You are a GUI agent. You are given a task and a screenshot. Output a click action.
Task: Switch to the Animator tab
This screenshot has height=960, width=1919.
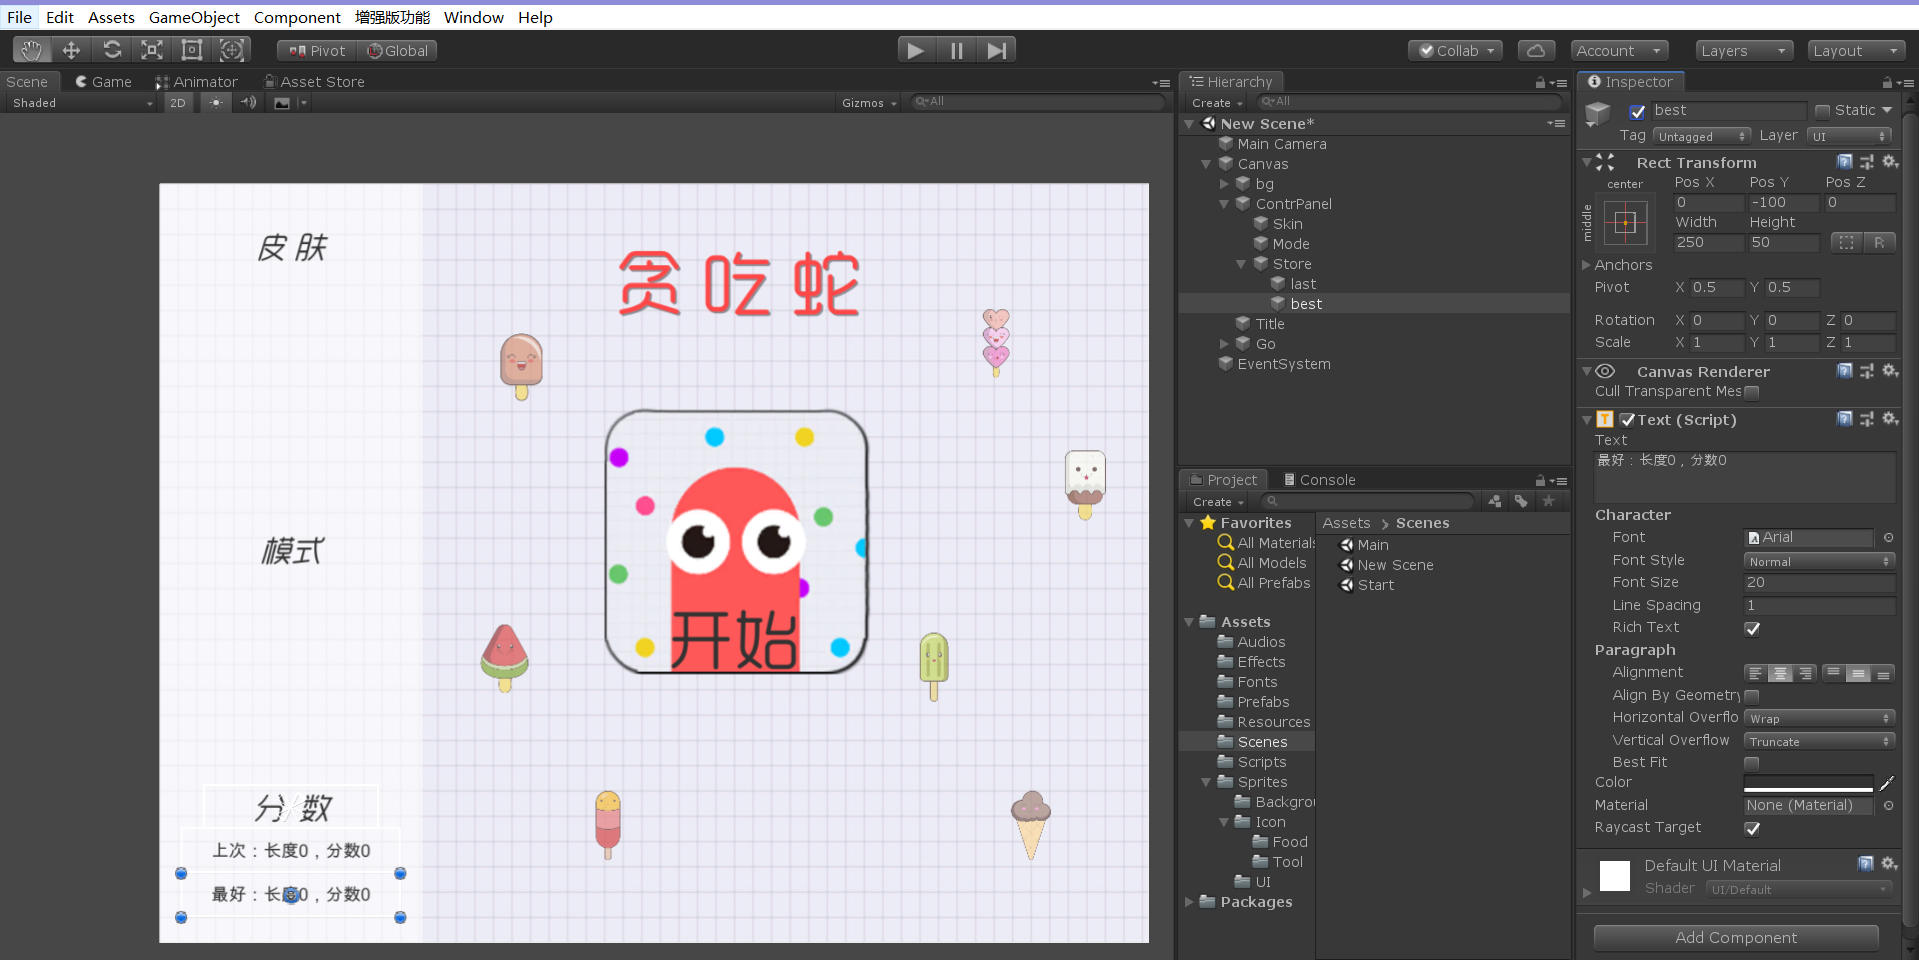point(197,81)
